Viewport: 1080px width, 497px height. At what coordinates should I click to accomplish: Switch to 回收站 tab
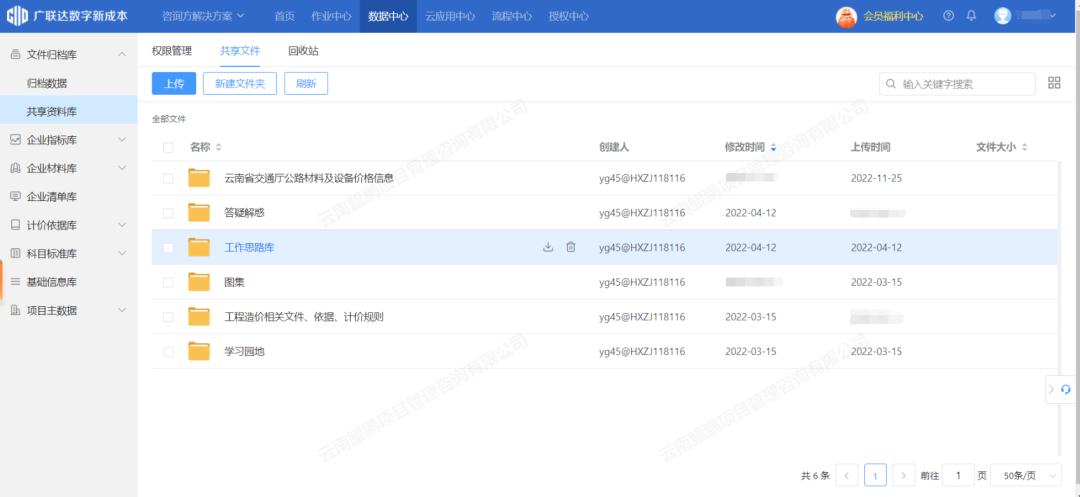(x=303, y=51)
